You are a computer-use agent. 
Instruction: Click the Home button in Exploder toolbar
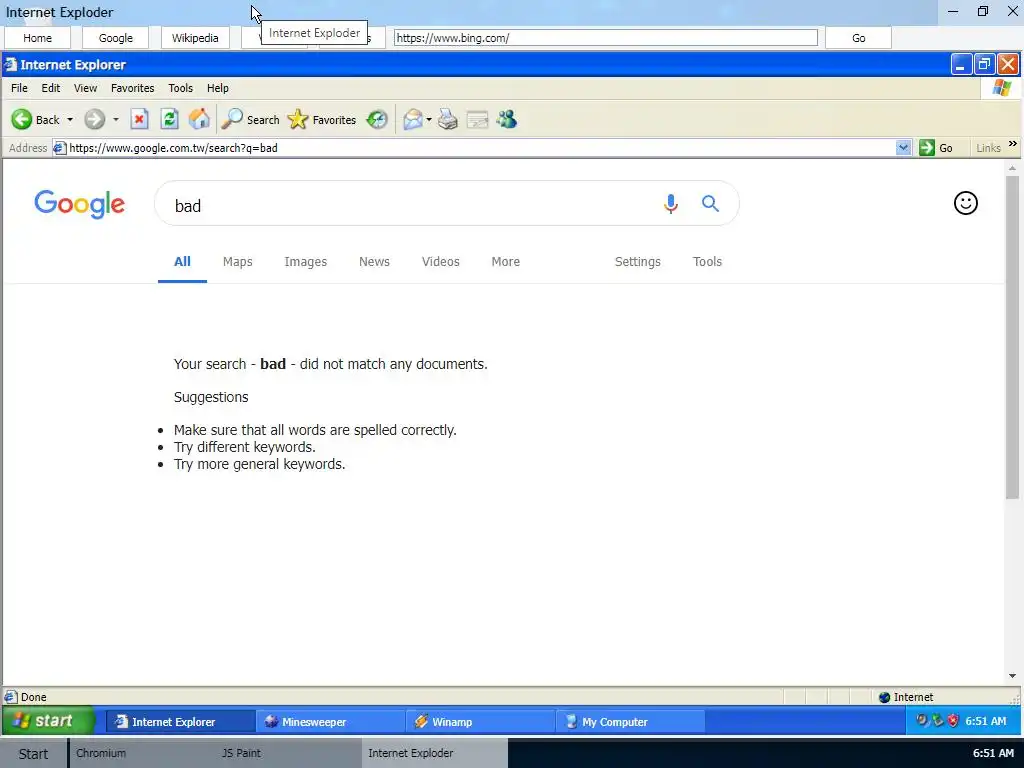[37, 38]
